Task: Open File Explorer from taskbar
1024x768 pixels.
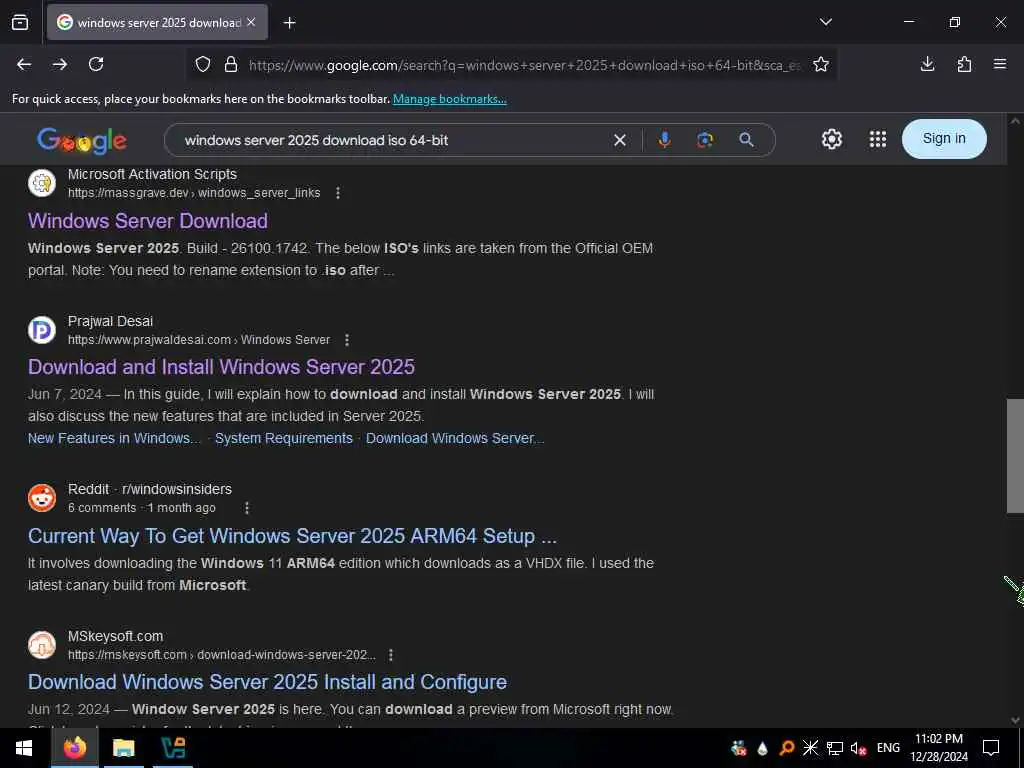Action: click(123, 748)
